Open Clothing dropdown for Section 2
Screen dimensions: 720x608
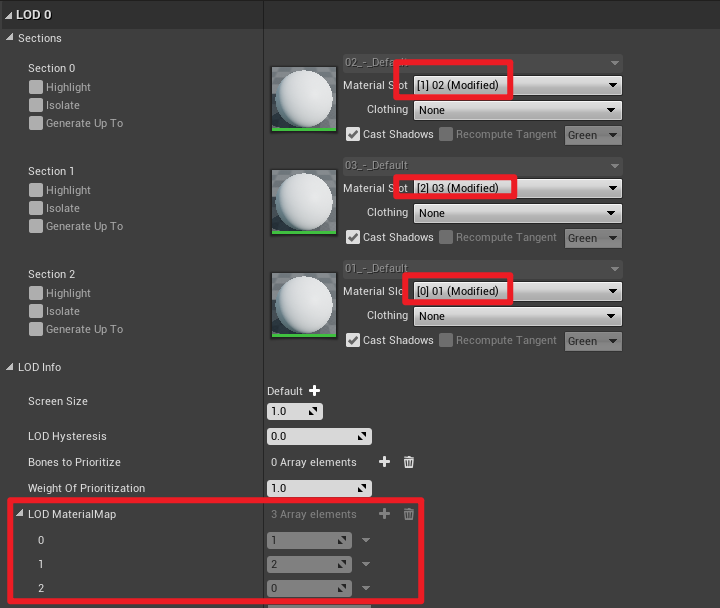coord(518,316)
